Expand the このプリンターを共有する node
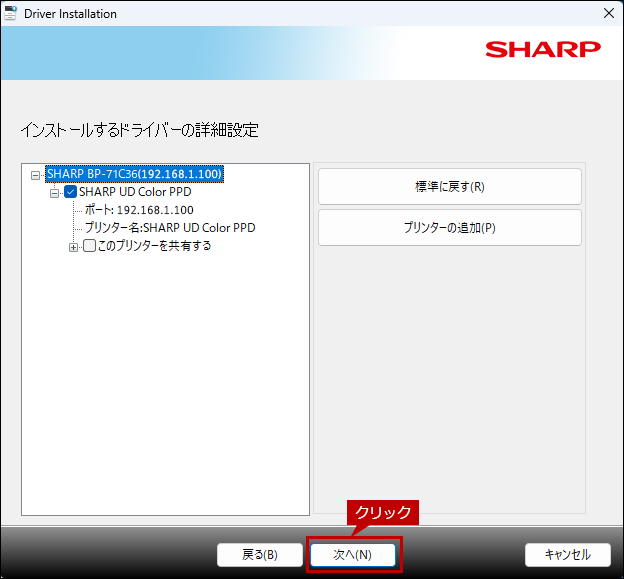The height and width of the screenshot is (579, 624). pos(73,247)
